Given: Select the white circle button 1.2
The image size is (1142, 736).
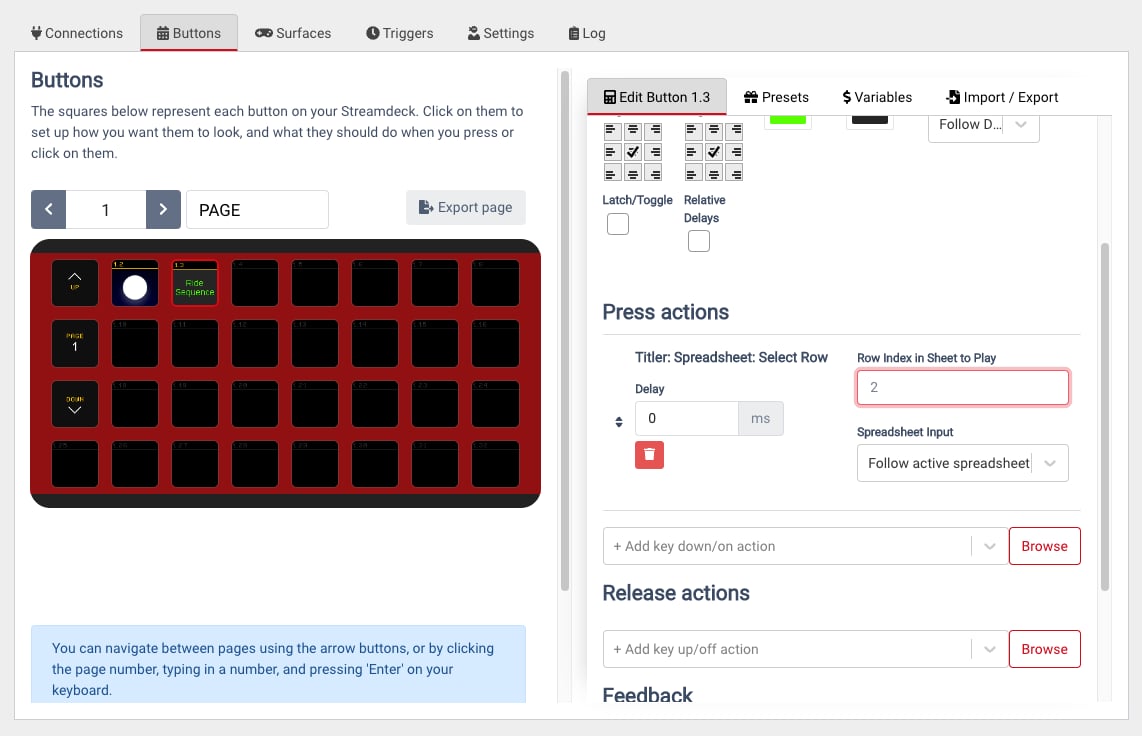Looking at the screenshot, I should 135,282.
